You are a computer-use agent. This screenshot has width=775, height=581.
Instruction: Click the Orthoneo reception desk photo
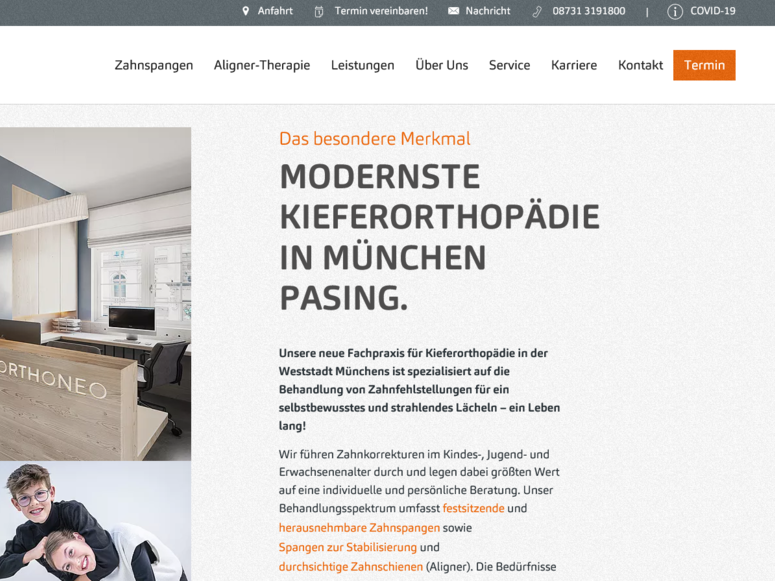(95, 294)
